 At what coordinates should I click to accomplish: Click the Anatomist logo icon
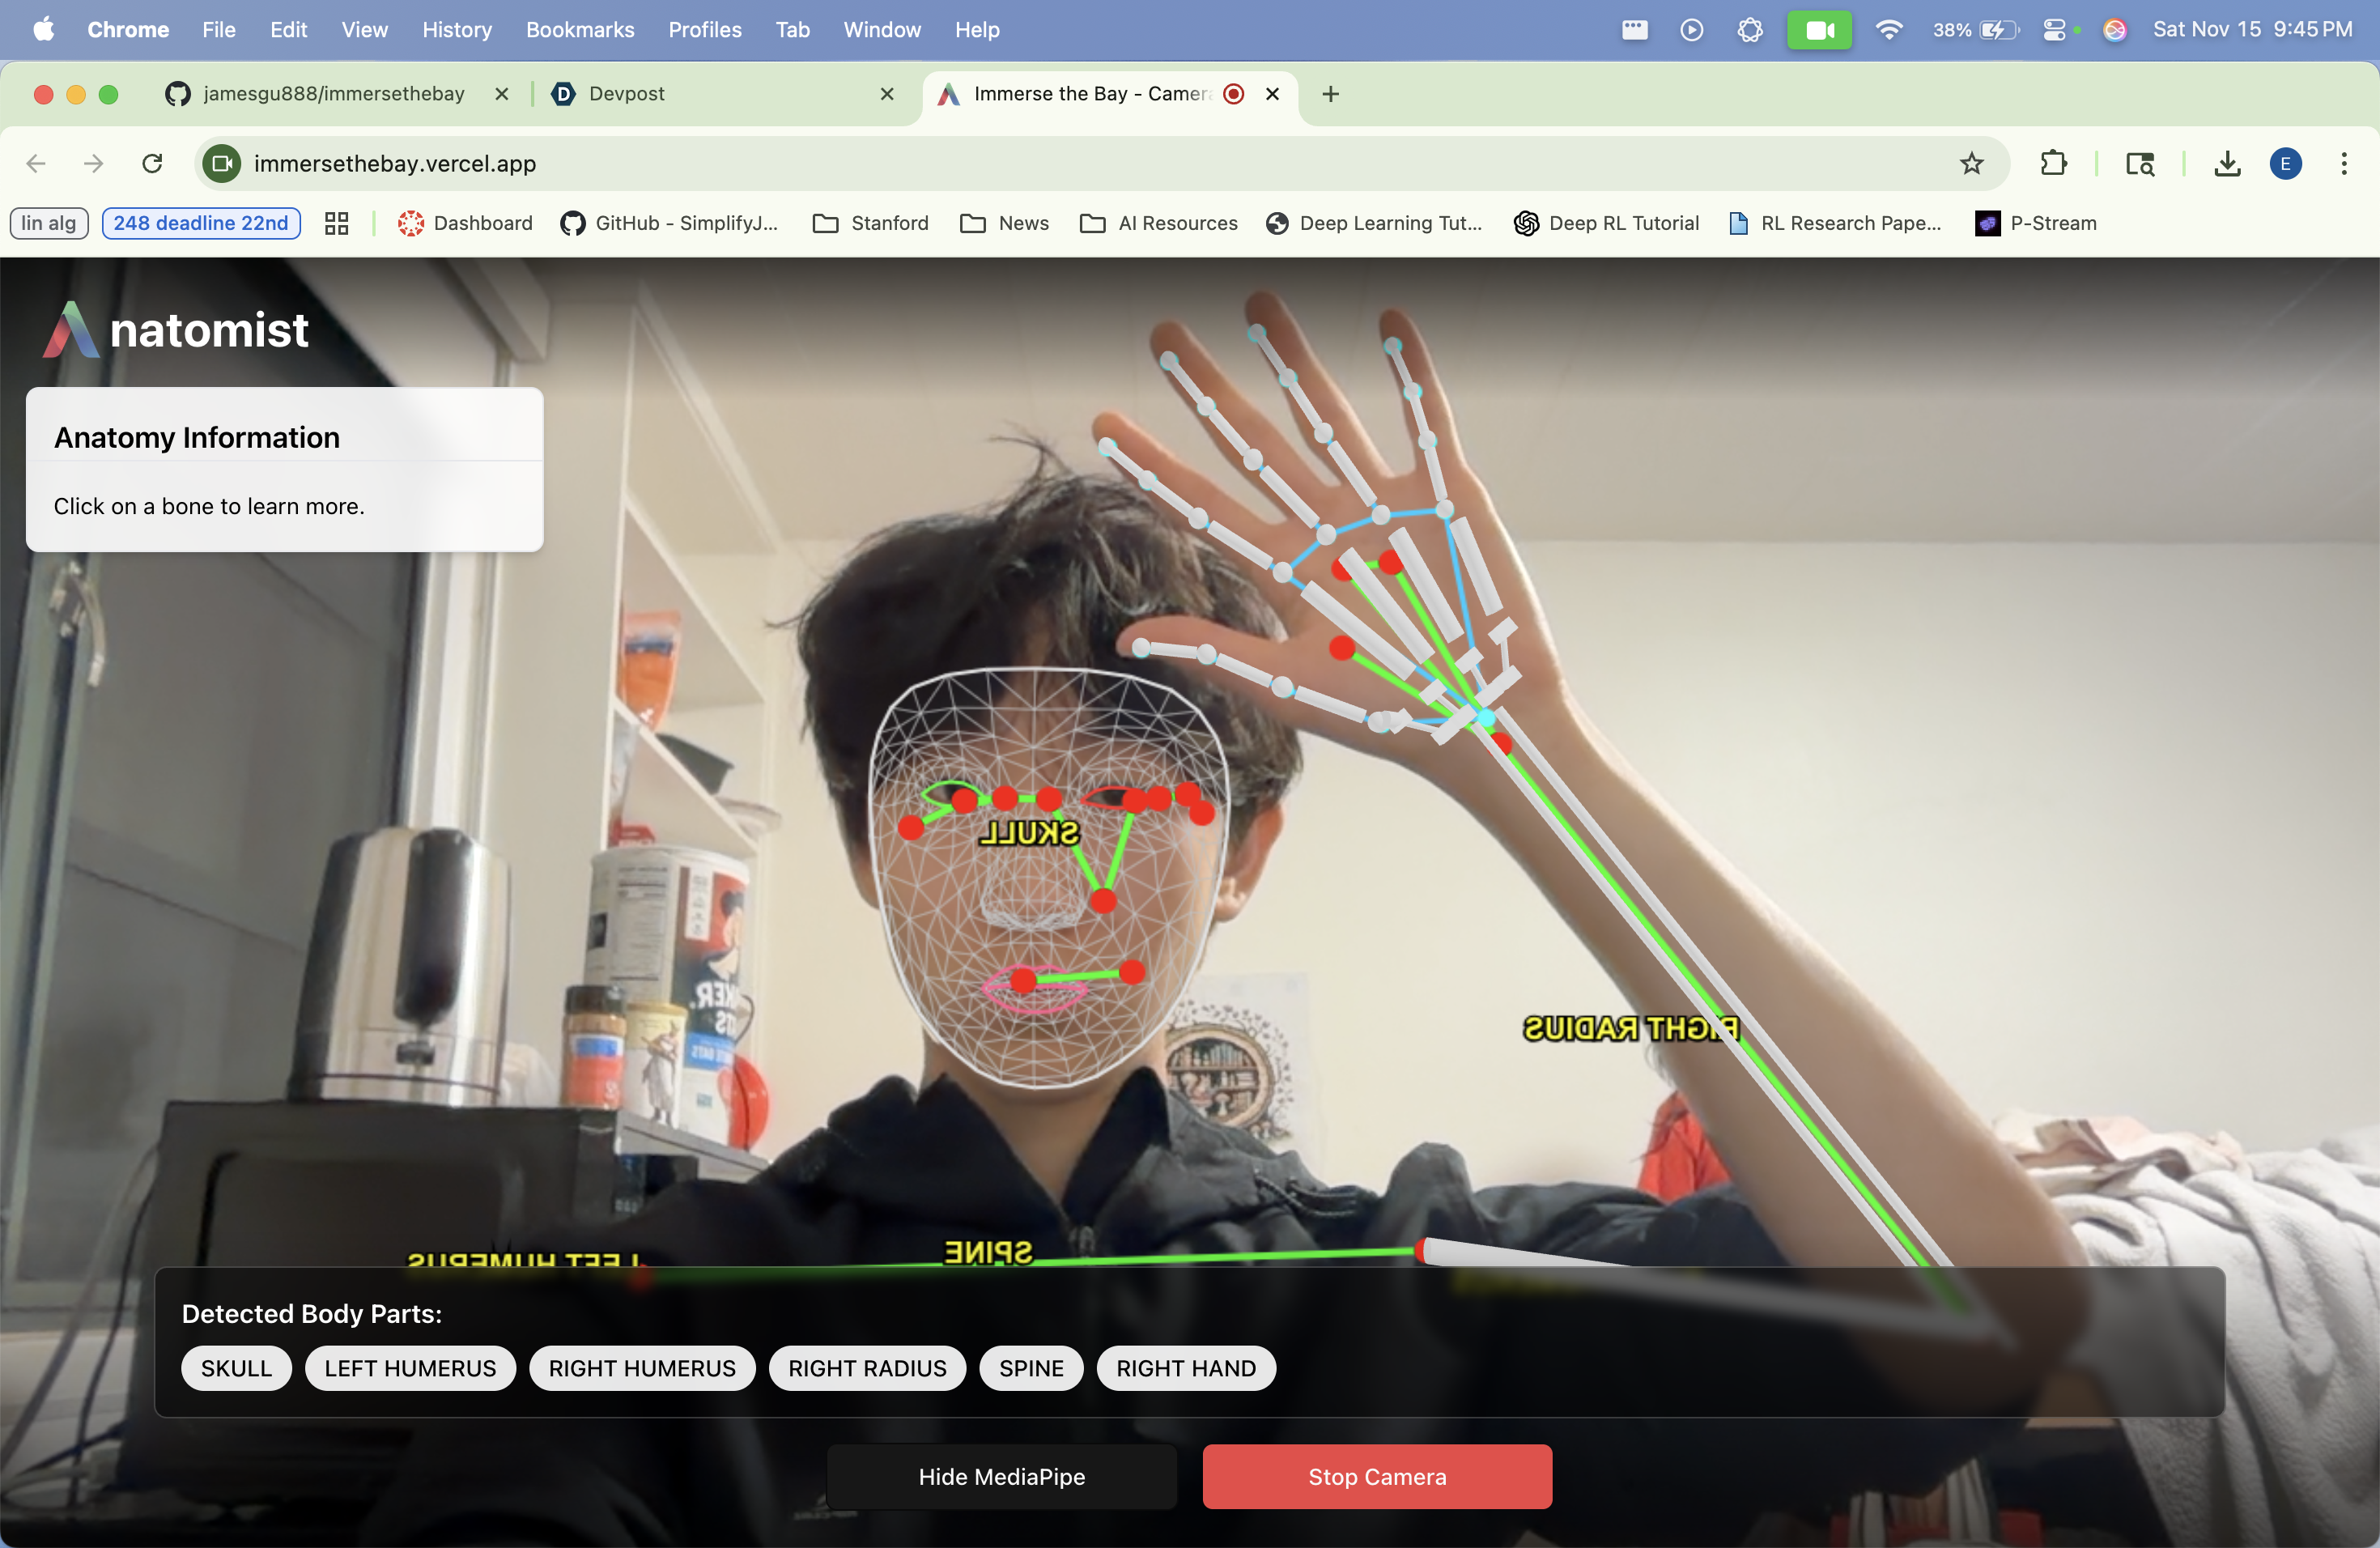coord(71,330)
